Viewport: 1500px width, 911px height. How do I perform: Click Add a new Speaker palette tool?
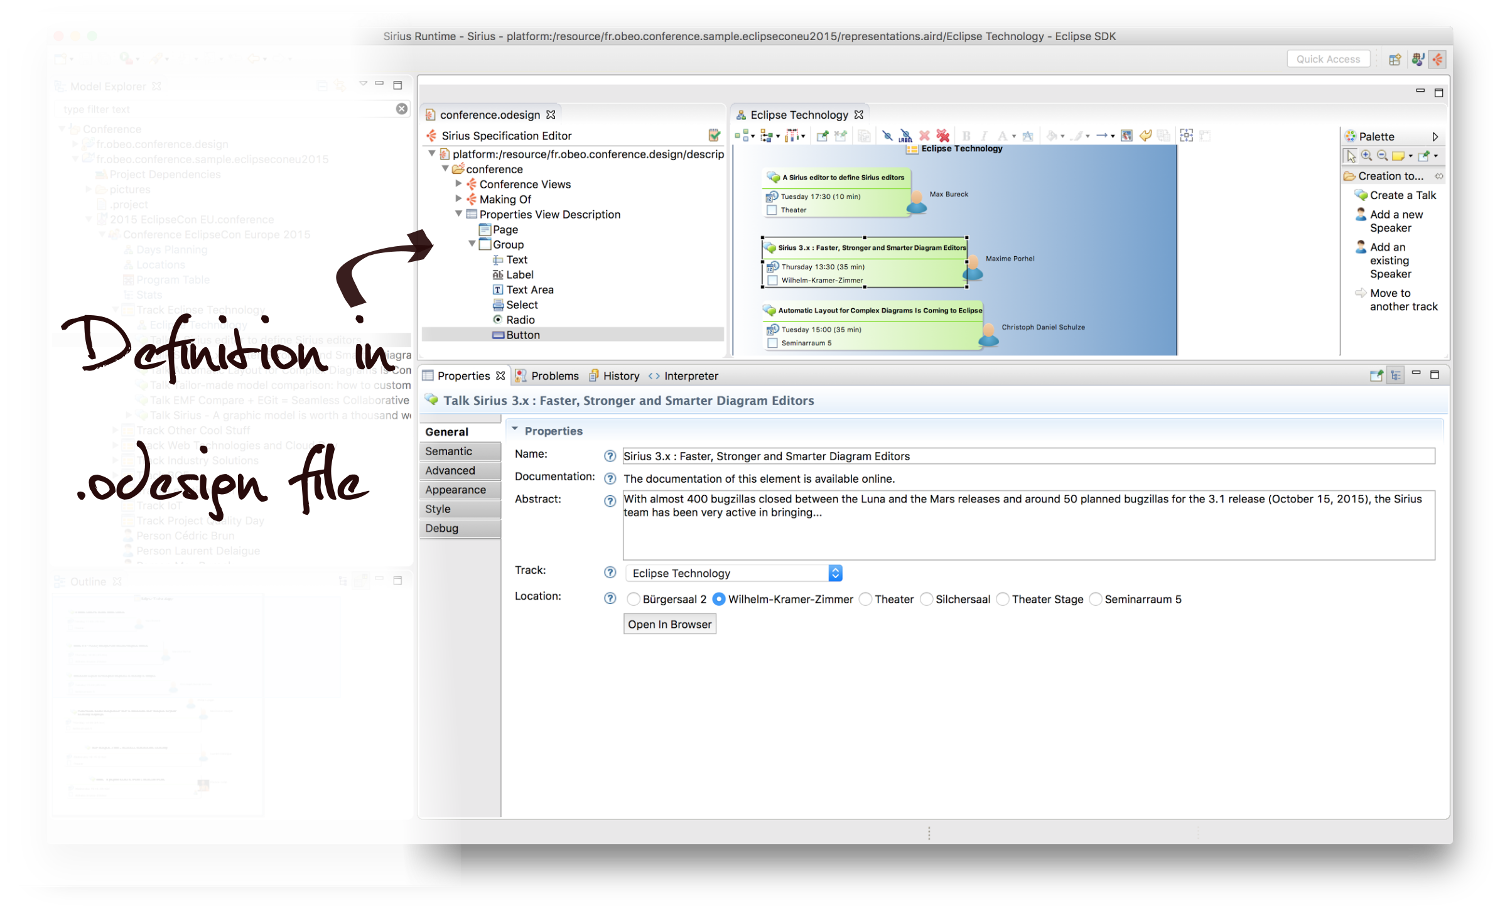1389,221
